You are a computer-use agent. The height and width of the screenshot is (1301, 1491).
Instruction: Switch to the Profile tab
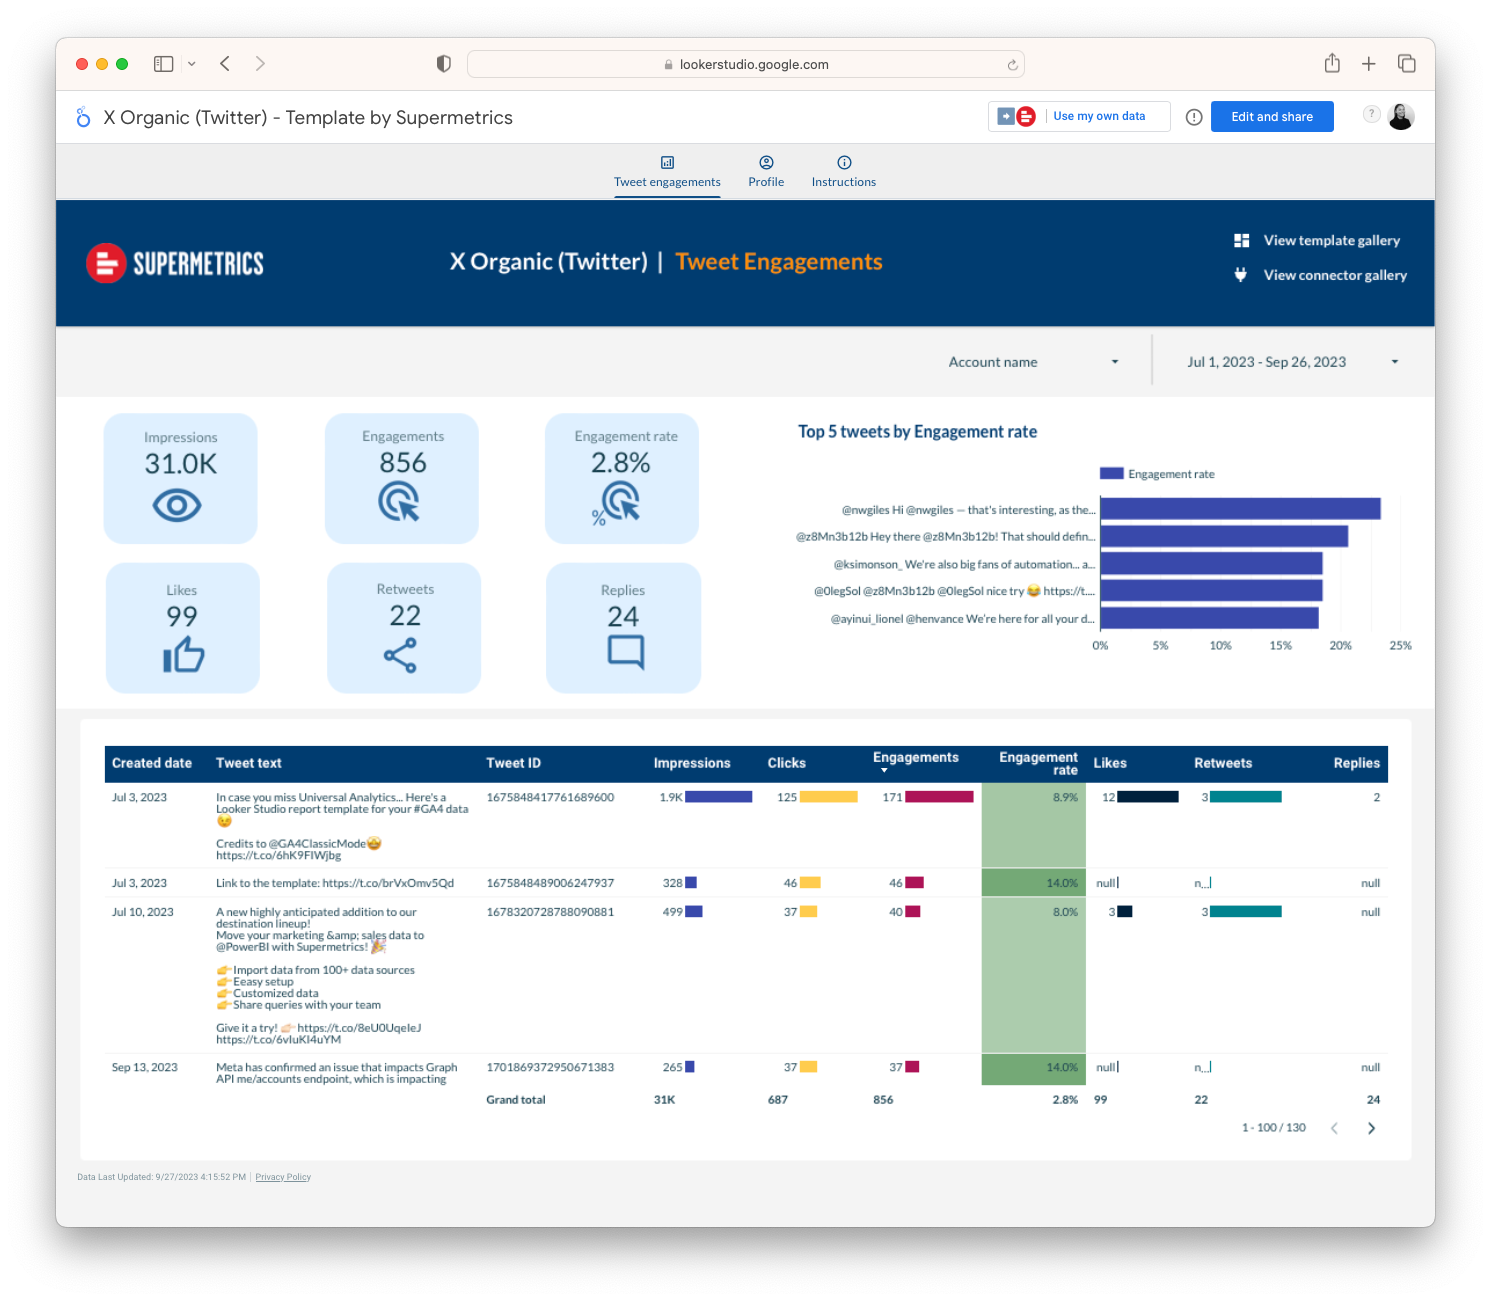766,171
